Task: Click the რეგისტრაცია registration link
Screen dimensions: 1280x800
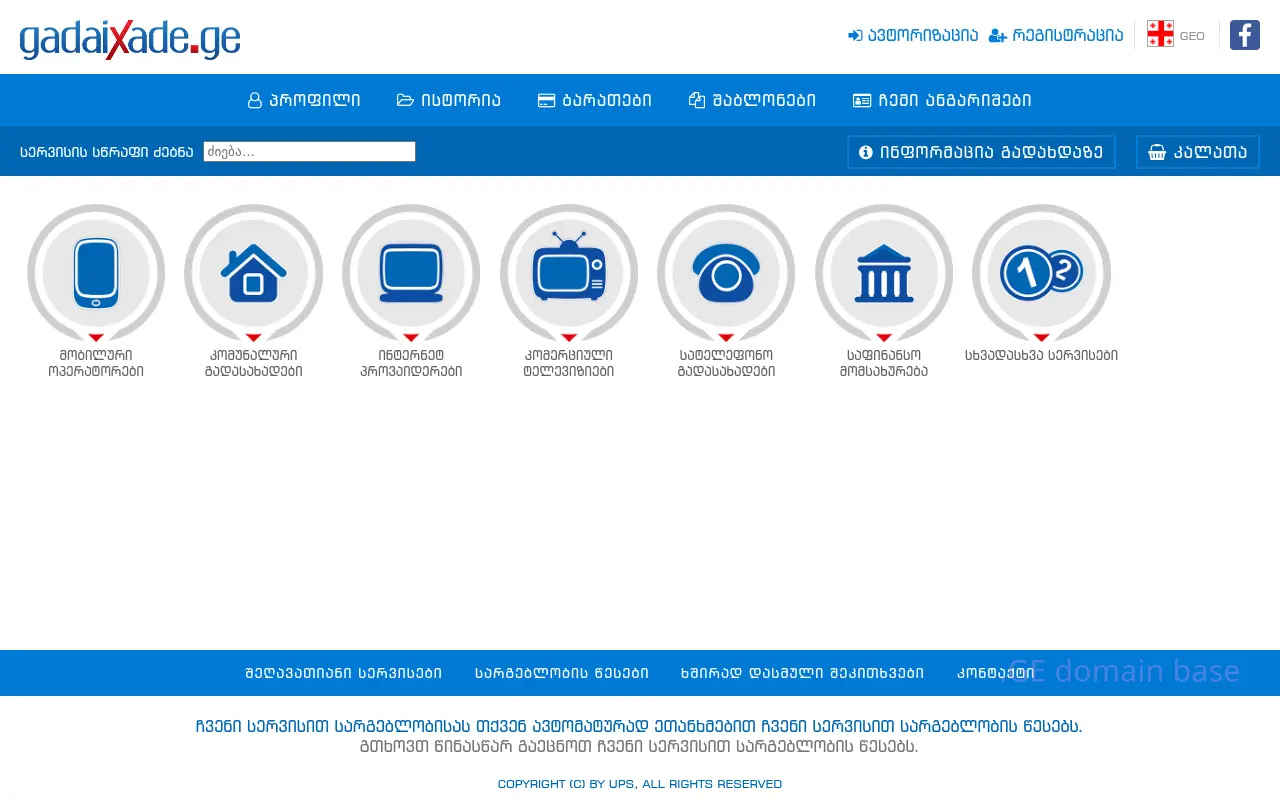Action: (x=1056, y=35)
